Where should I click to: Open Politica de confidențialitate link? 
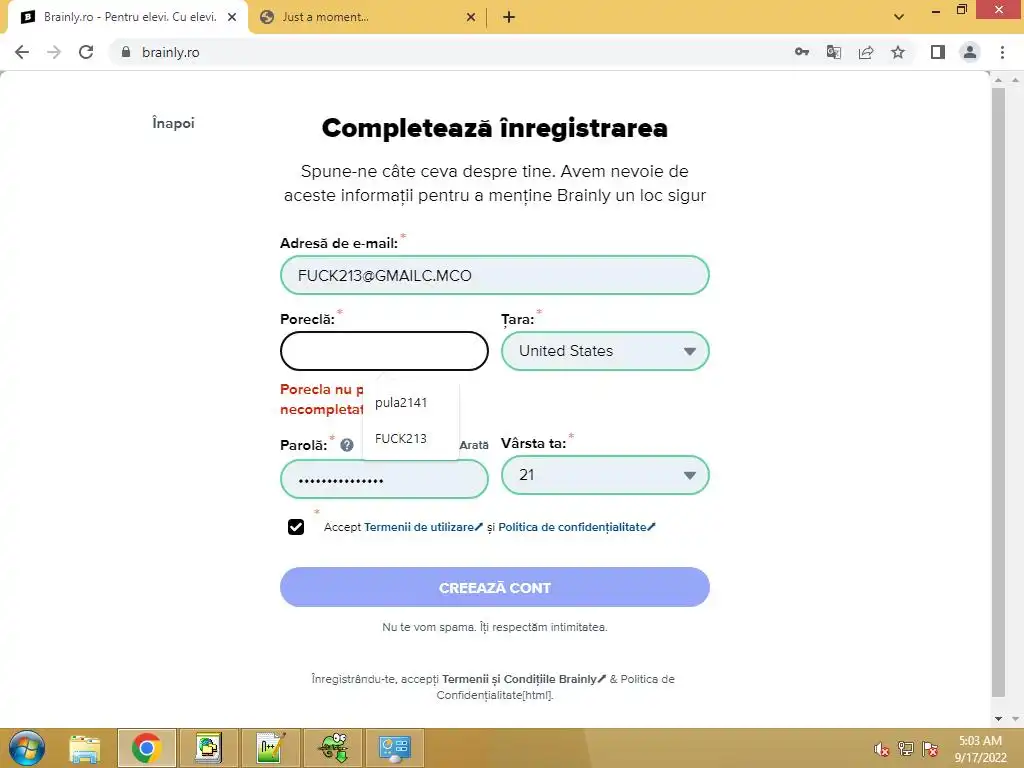(577, 527)
